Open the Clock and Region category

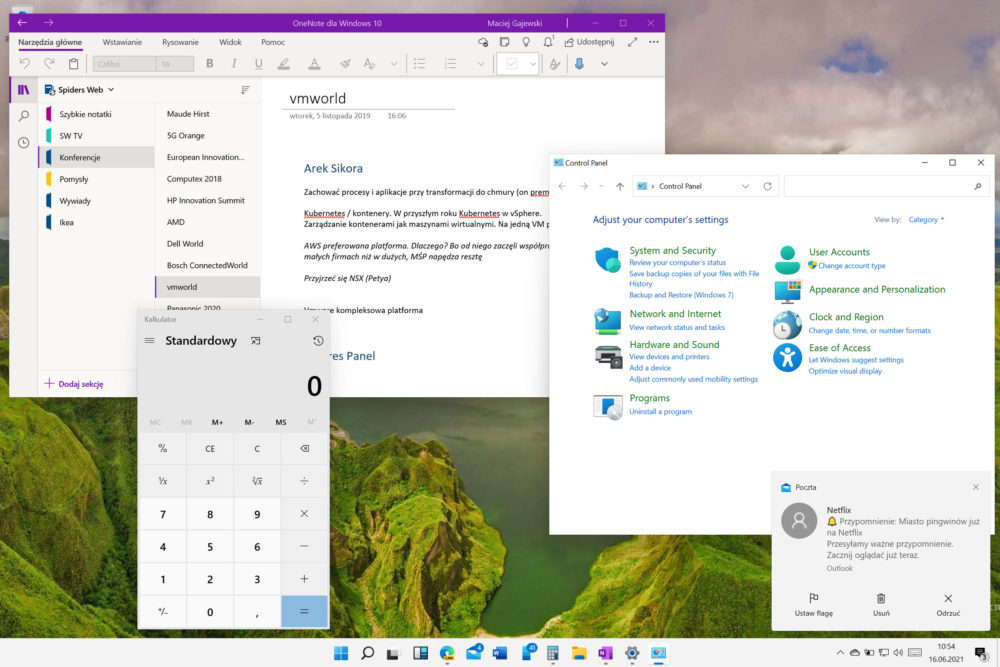[846, 317]
